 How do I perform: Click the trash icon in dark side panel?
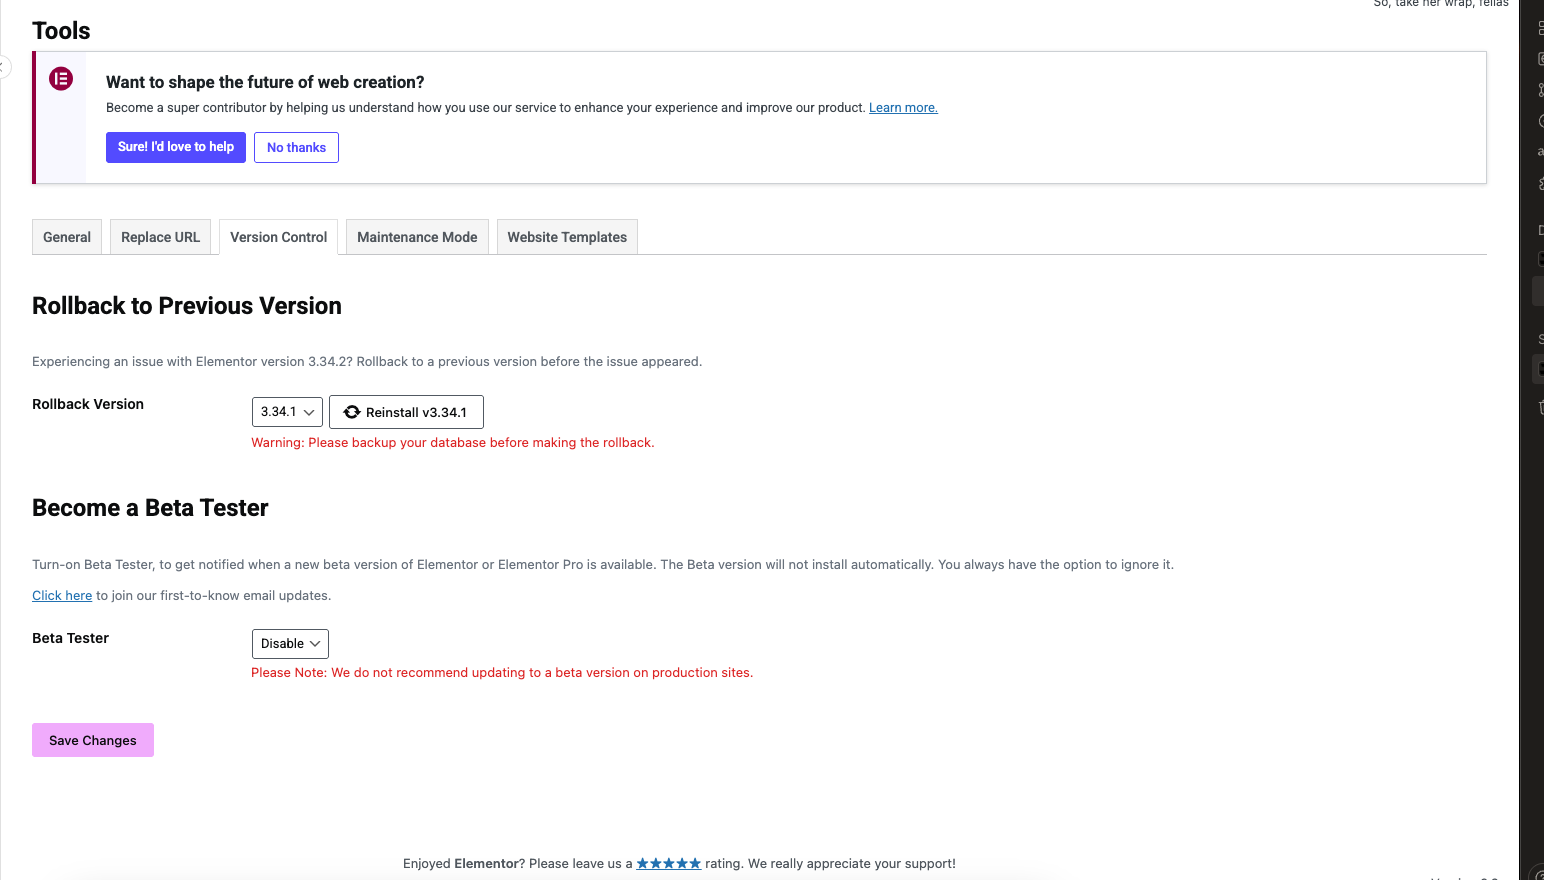[1540, 406]
